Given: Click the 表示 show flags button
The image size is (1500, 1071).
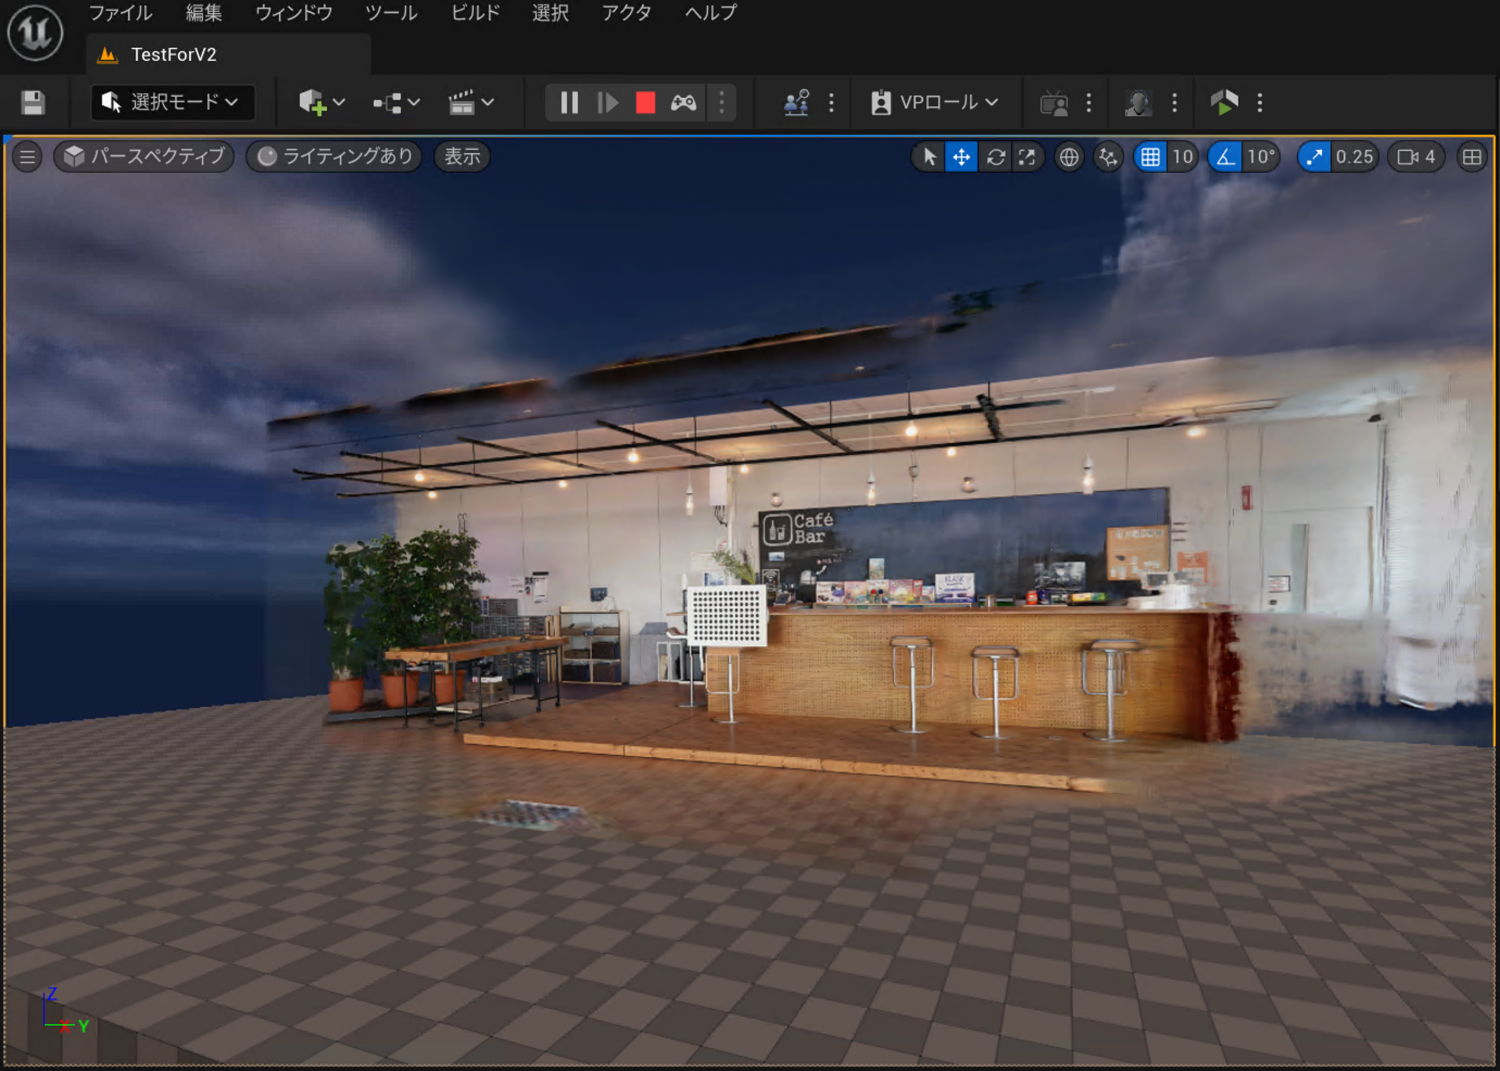Looking at the screenshot, I should [x=462, y=156].
